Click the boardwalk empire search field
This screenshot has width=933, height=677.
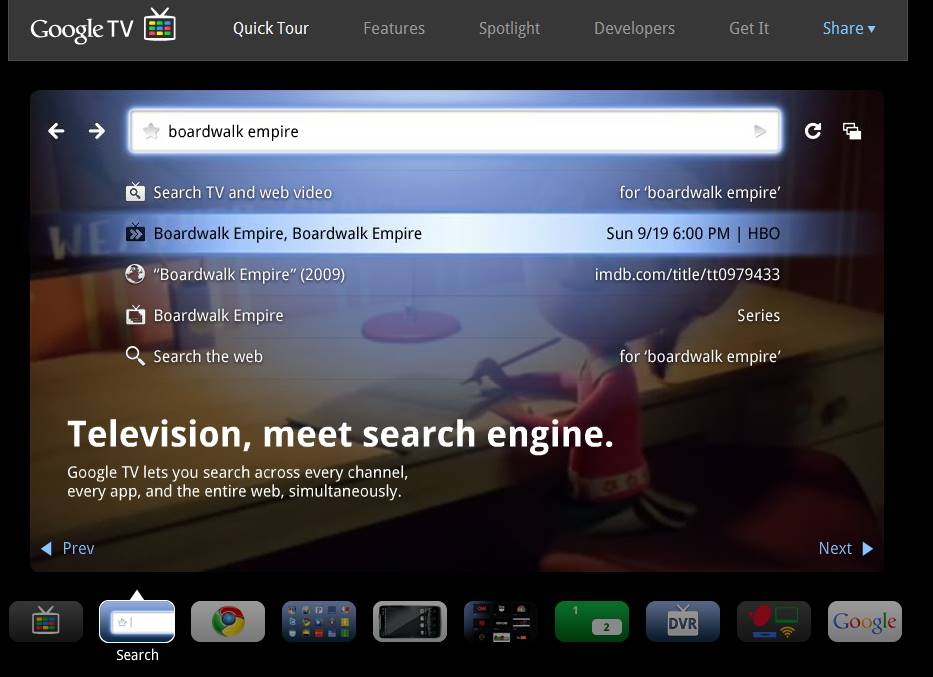[x=455, y=131]
